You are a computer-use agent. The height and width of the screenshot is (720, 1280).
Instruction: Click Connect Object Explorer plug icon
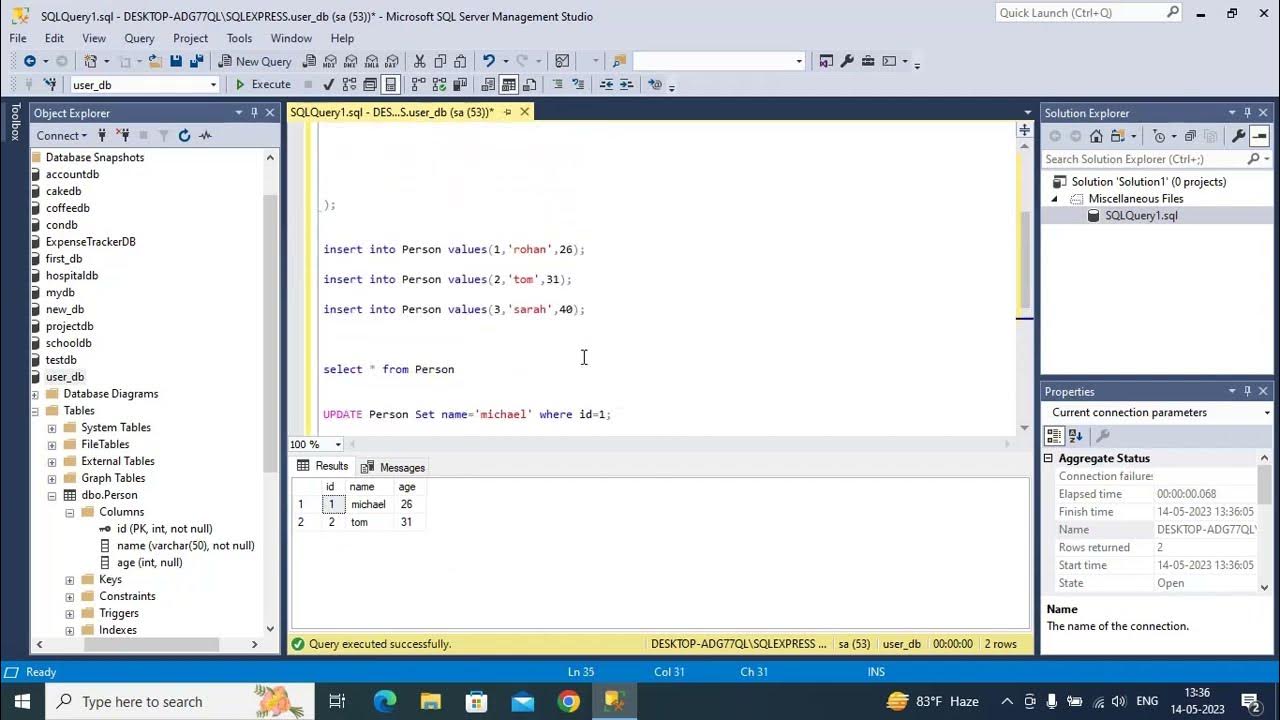click(x=102, y=135)
